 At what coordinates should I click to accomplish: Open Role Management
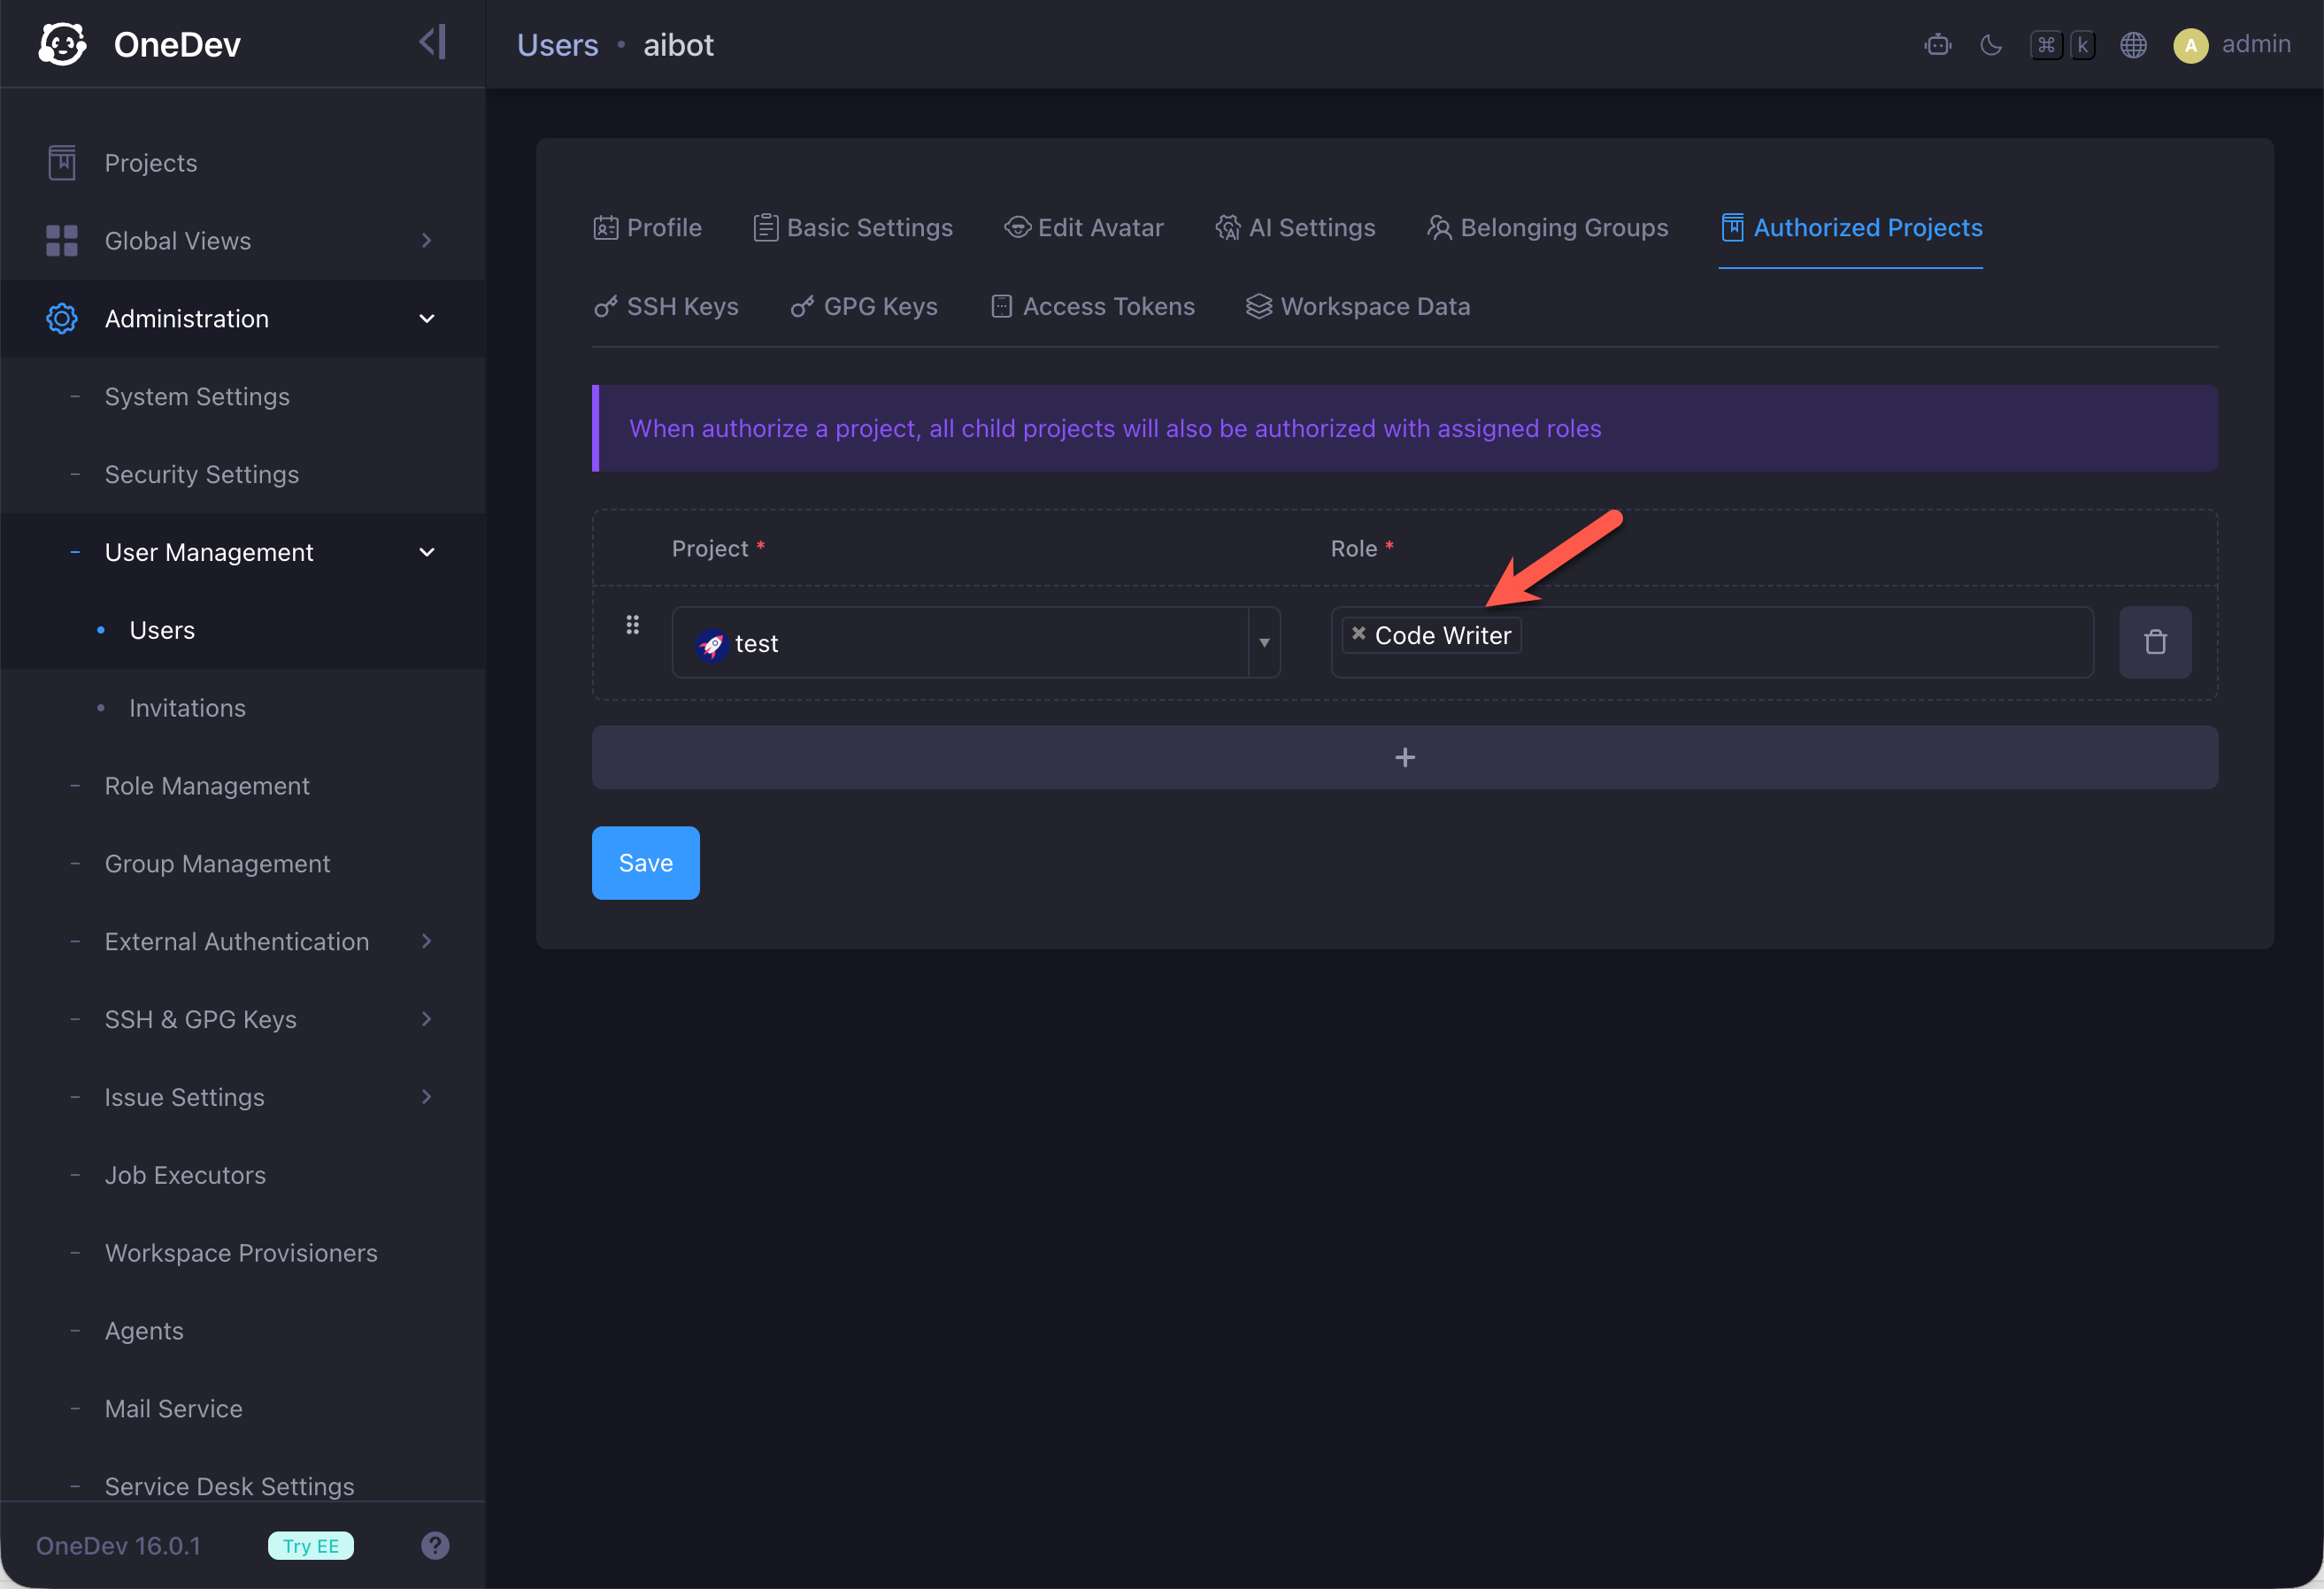(x=207, y=786)
